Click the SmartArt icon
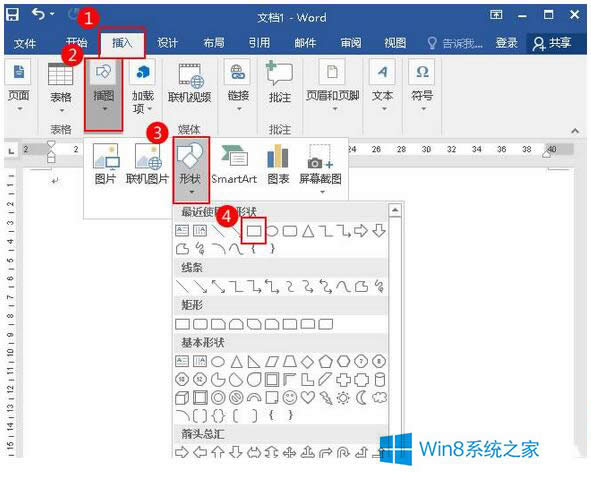The width and height of the screenshot is (591, 483). point(234,165)
